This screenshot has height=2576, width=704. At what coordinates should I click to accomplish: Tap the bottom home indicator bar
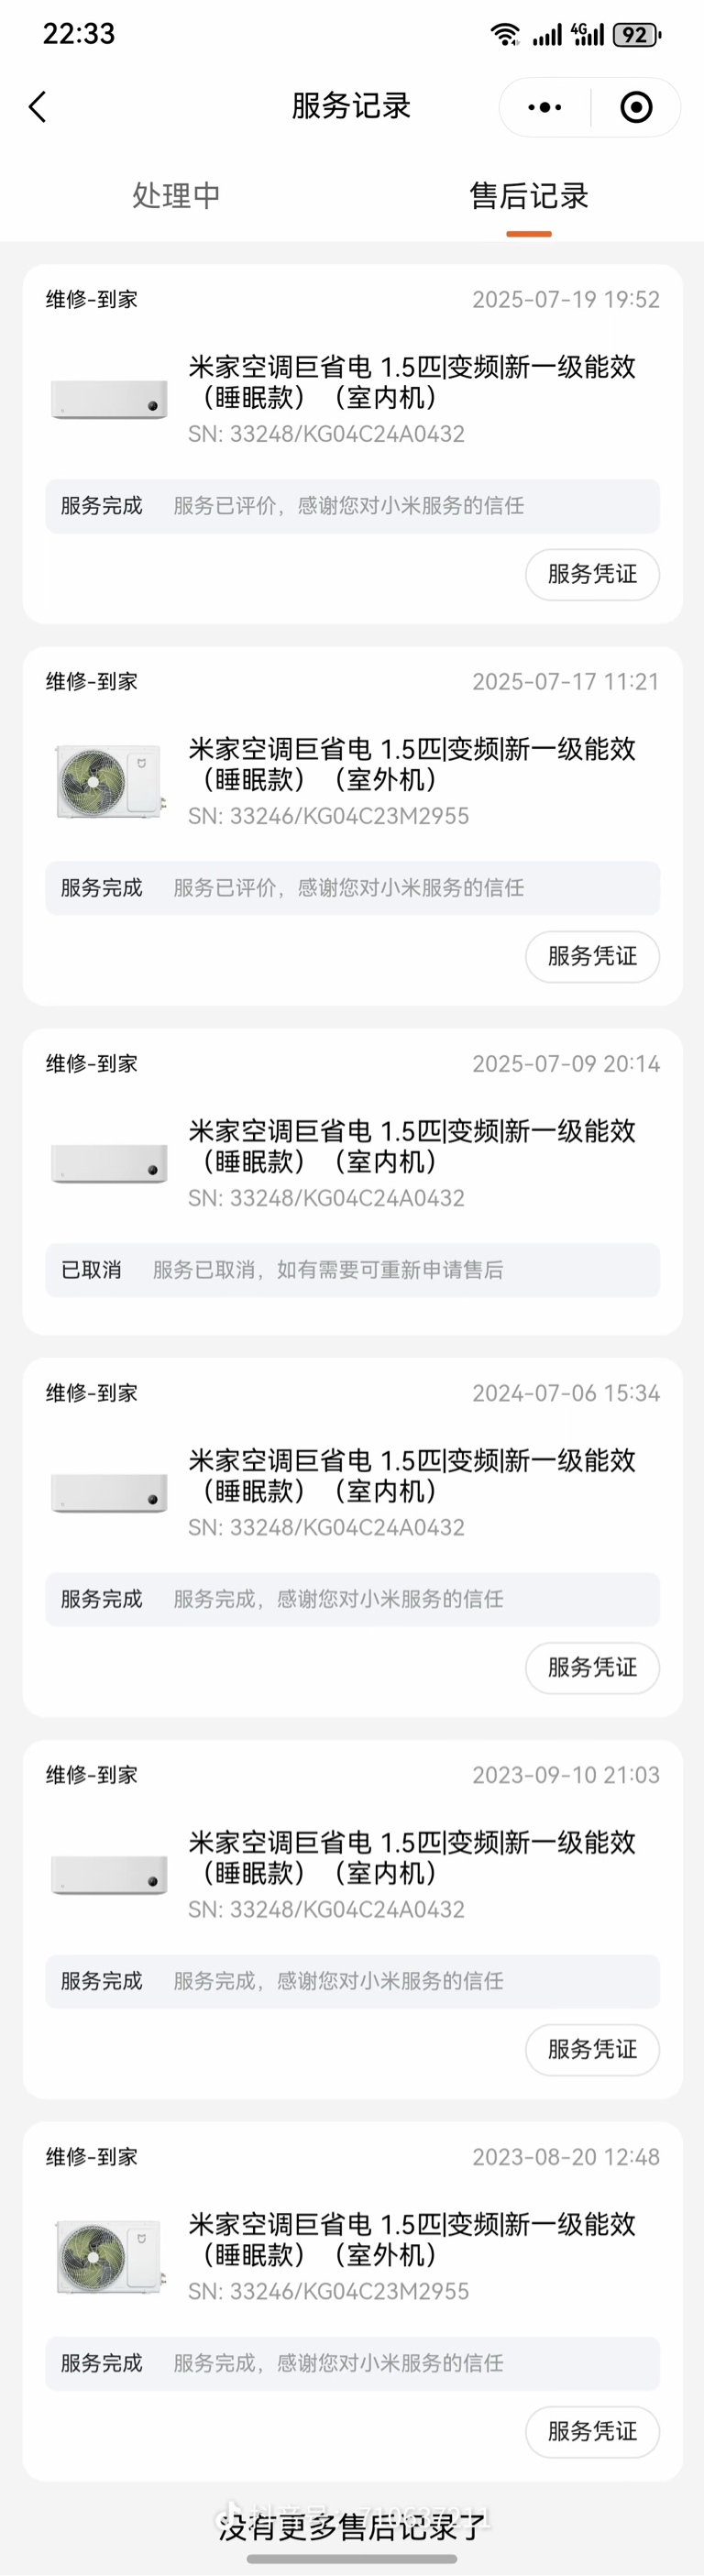click(352, 2559)
